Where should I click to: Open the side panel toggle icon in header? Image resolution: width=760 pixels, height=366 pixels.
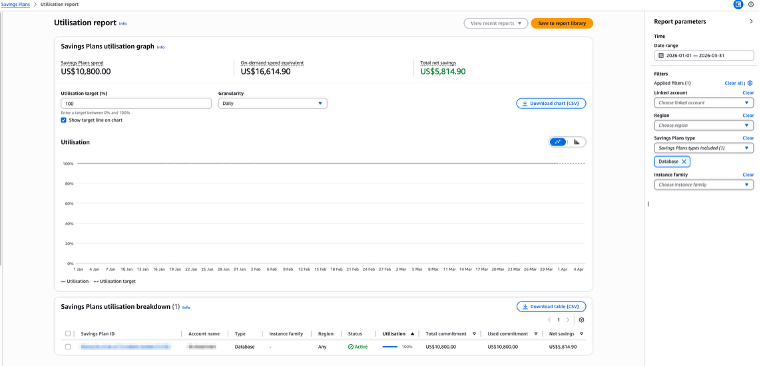[x=738, y=4]
